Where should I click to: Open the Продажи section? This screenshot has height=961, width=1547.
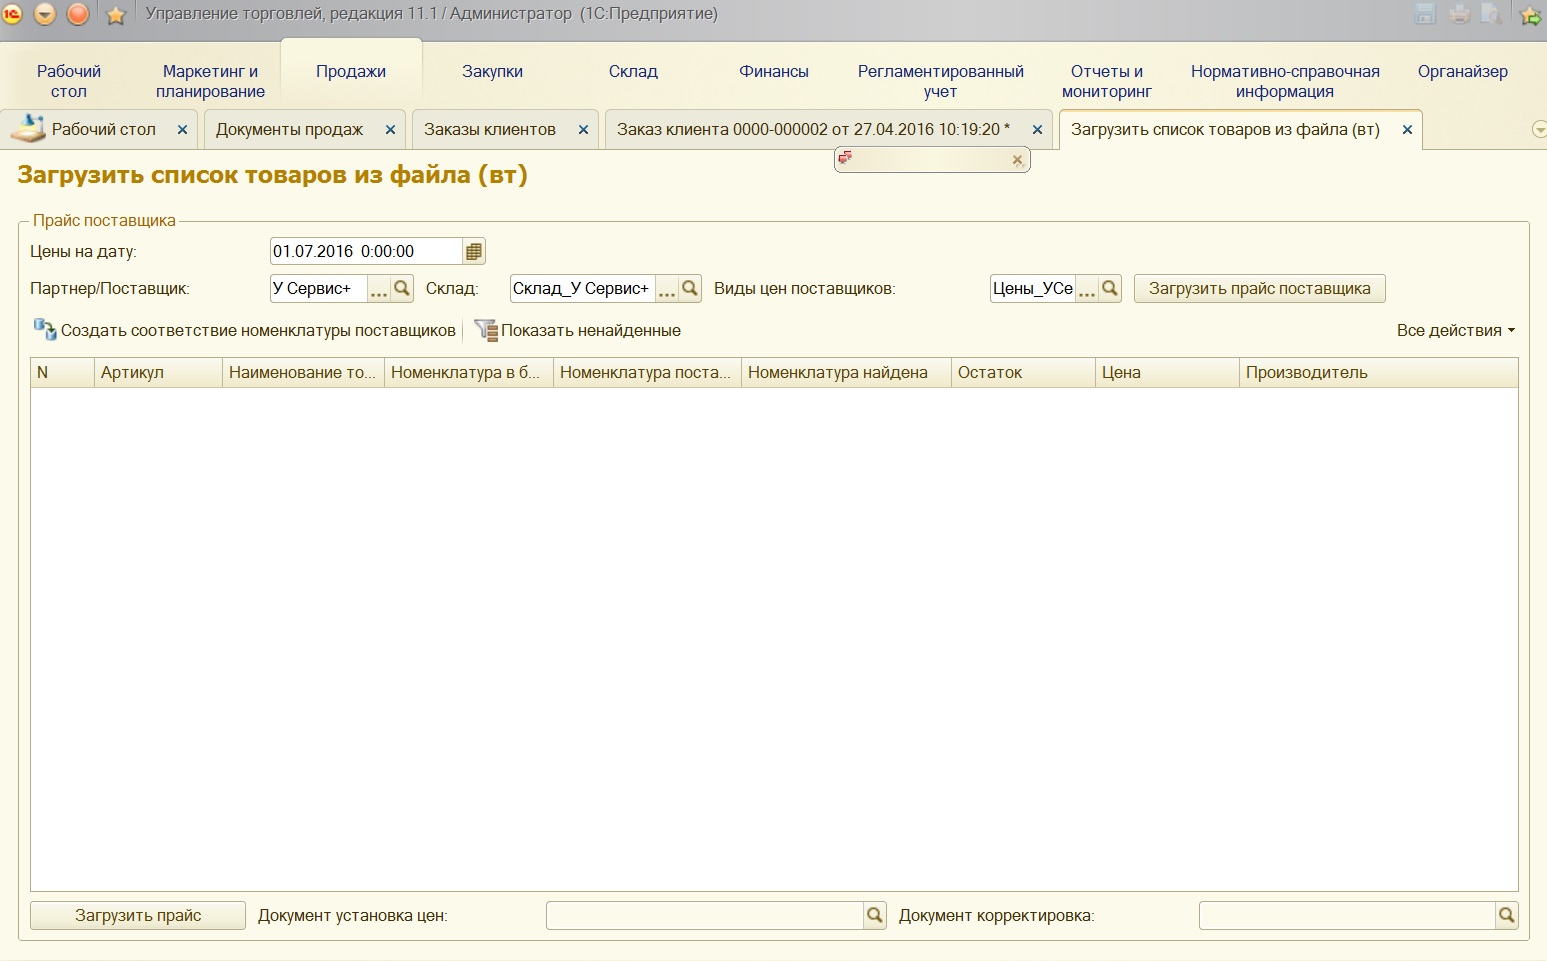click(351, 72)
